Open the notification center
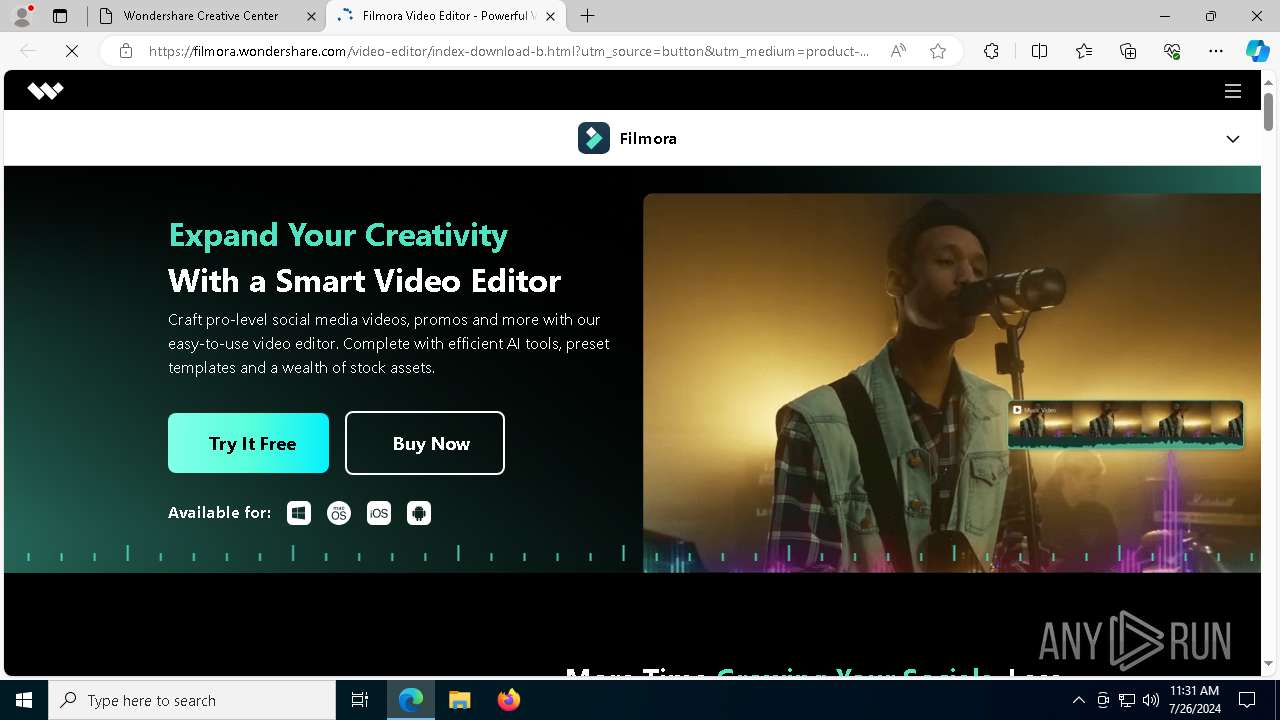Screen dimensions: 1280x720 1247,700
